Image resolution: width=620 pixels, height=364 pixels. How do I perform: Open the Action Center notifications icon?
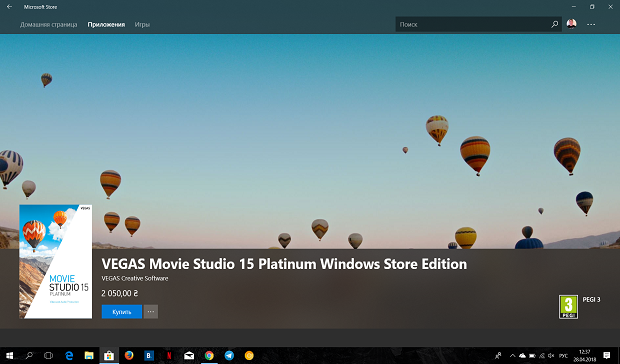coord(607,356)
